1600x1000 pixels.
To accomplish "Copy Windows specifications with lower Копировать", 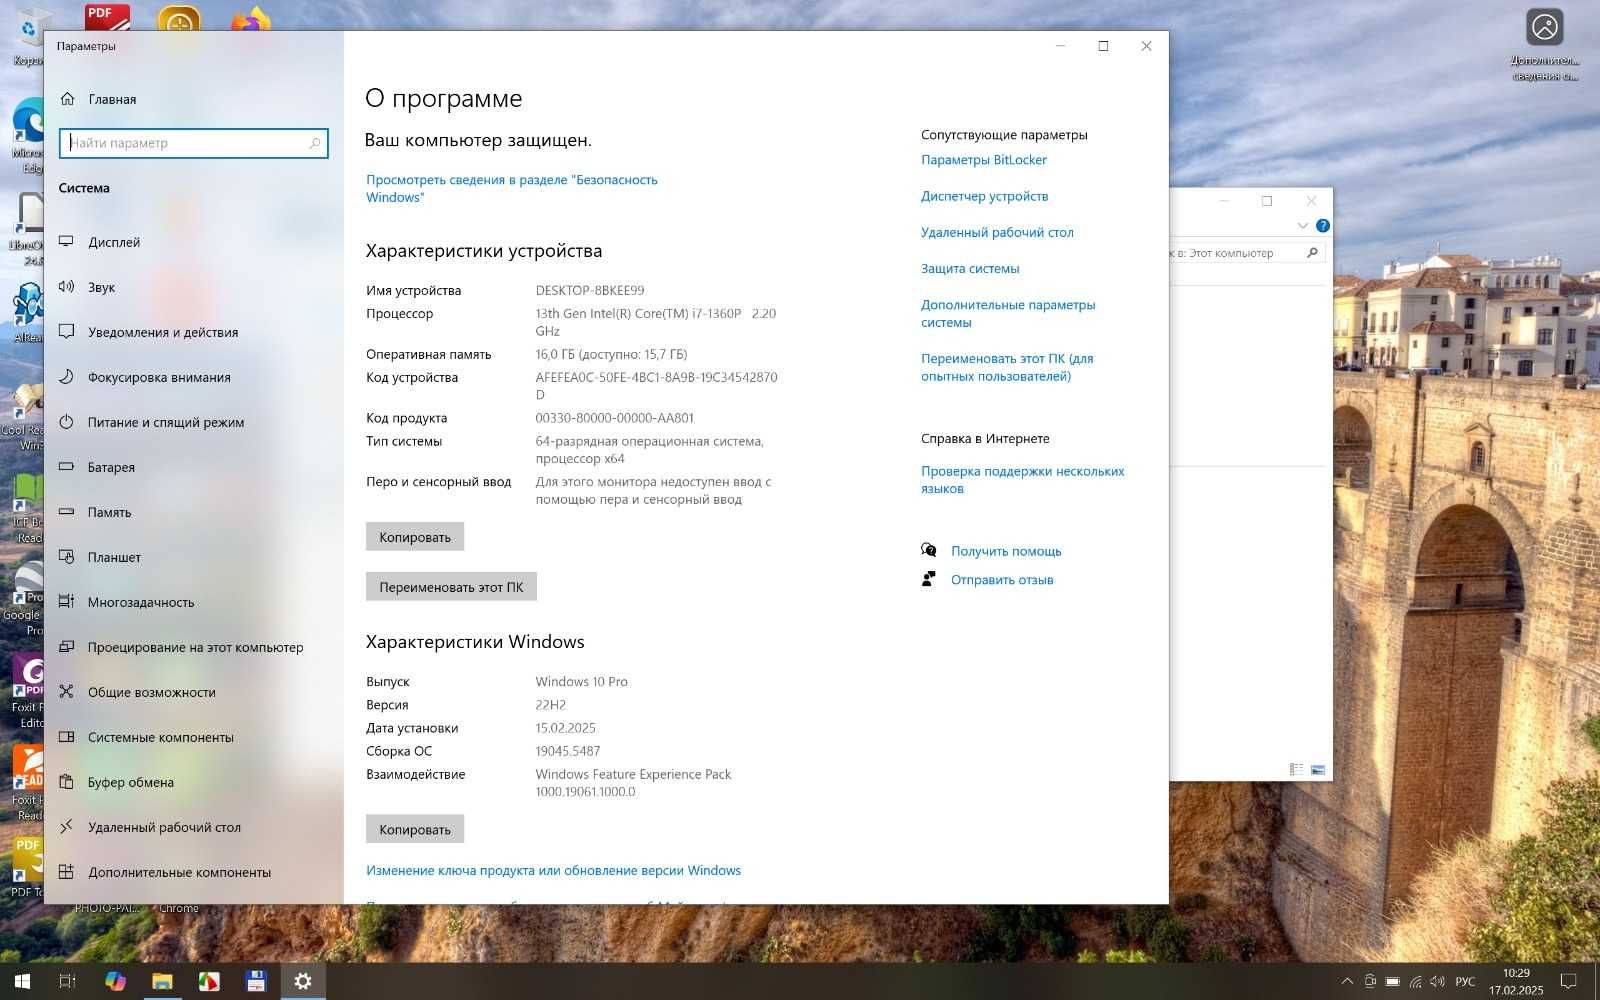I will point(415,829).
